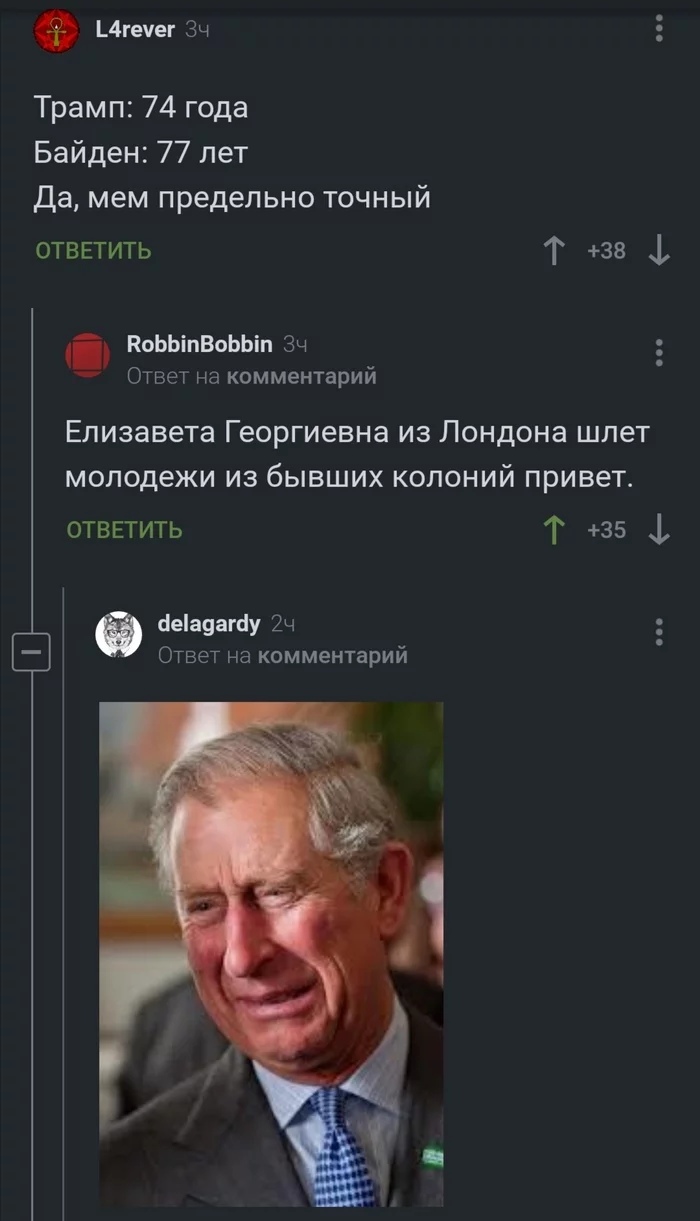The image size is (700, 1221).
Task: Open the RobbinBobbin username link
Action: (200, 344)
